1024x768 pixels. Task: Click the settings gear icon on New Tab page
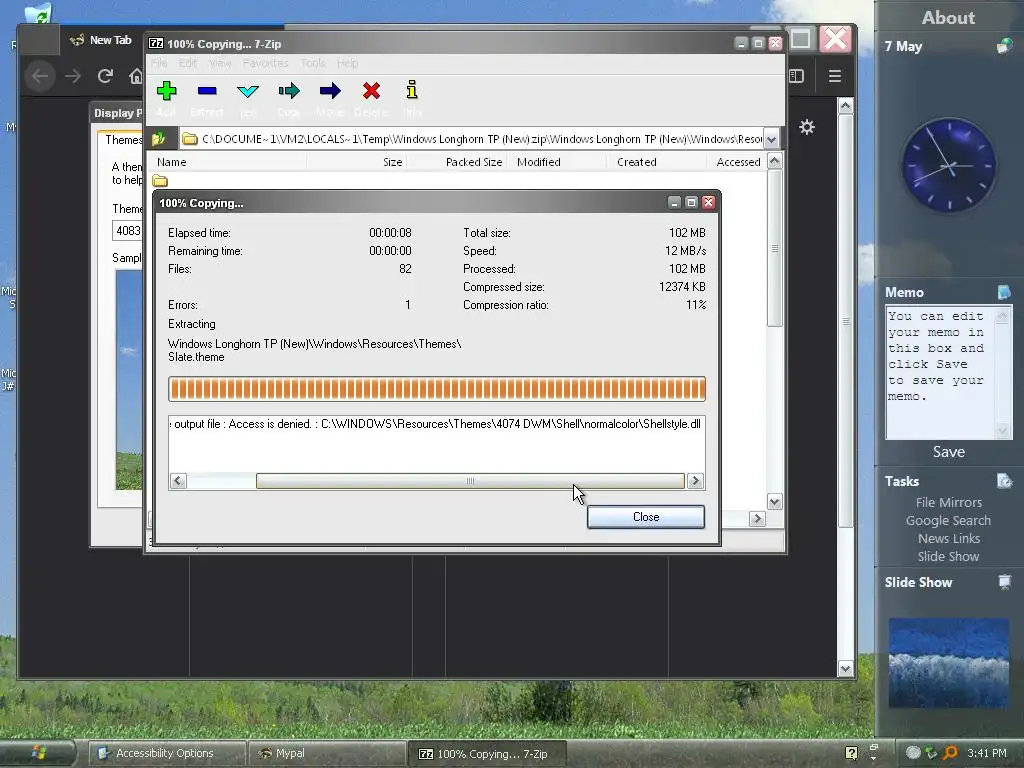point(807,127)
